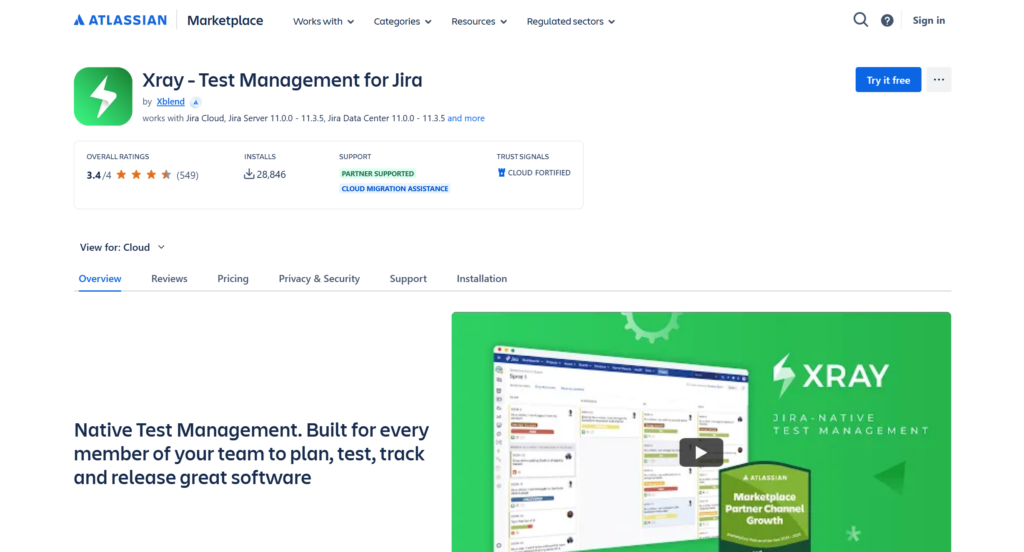
Task: Click the Cloud Fortified label
Action: coord(539,172)
